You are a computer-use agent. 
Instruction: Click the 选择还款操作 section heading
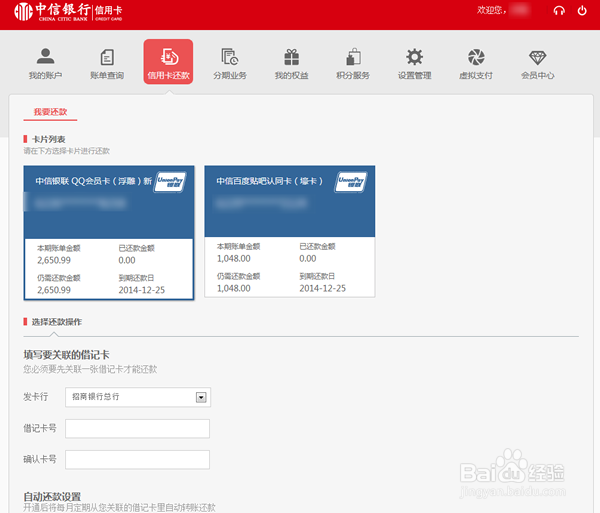click(x=57, y=322)
